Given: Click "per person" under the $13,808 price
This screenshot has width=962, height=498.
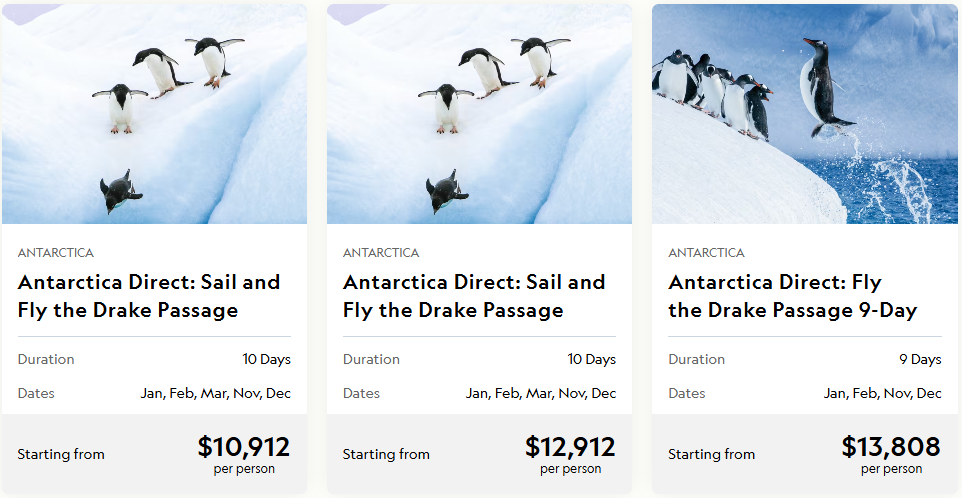Looking at the screenshot, I should (x=892, y=468).
